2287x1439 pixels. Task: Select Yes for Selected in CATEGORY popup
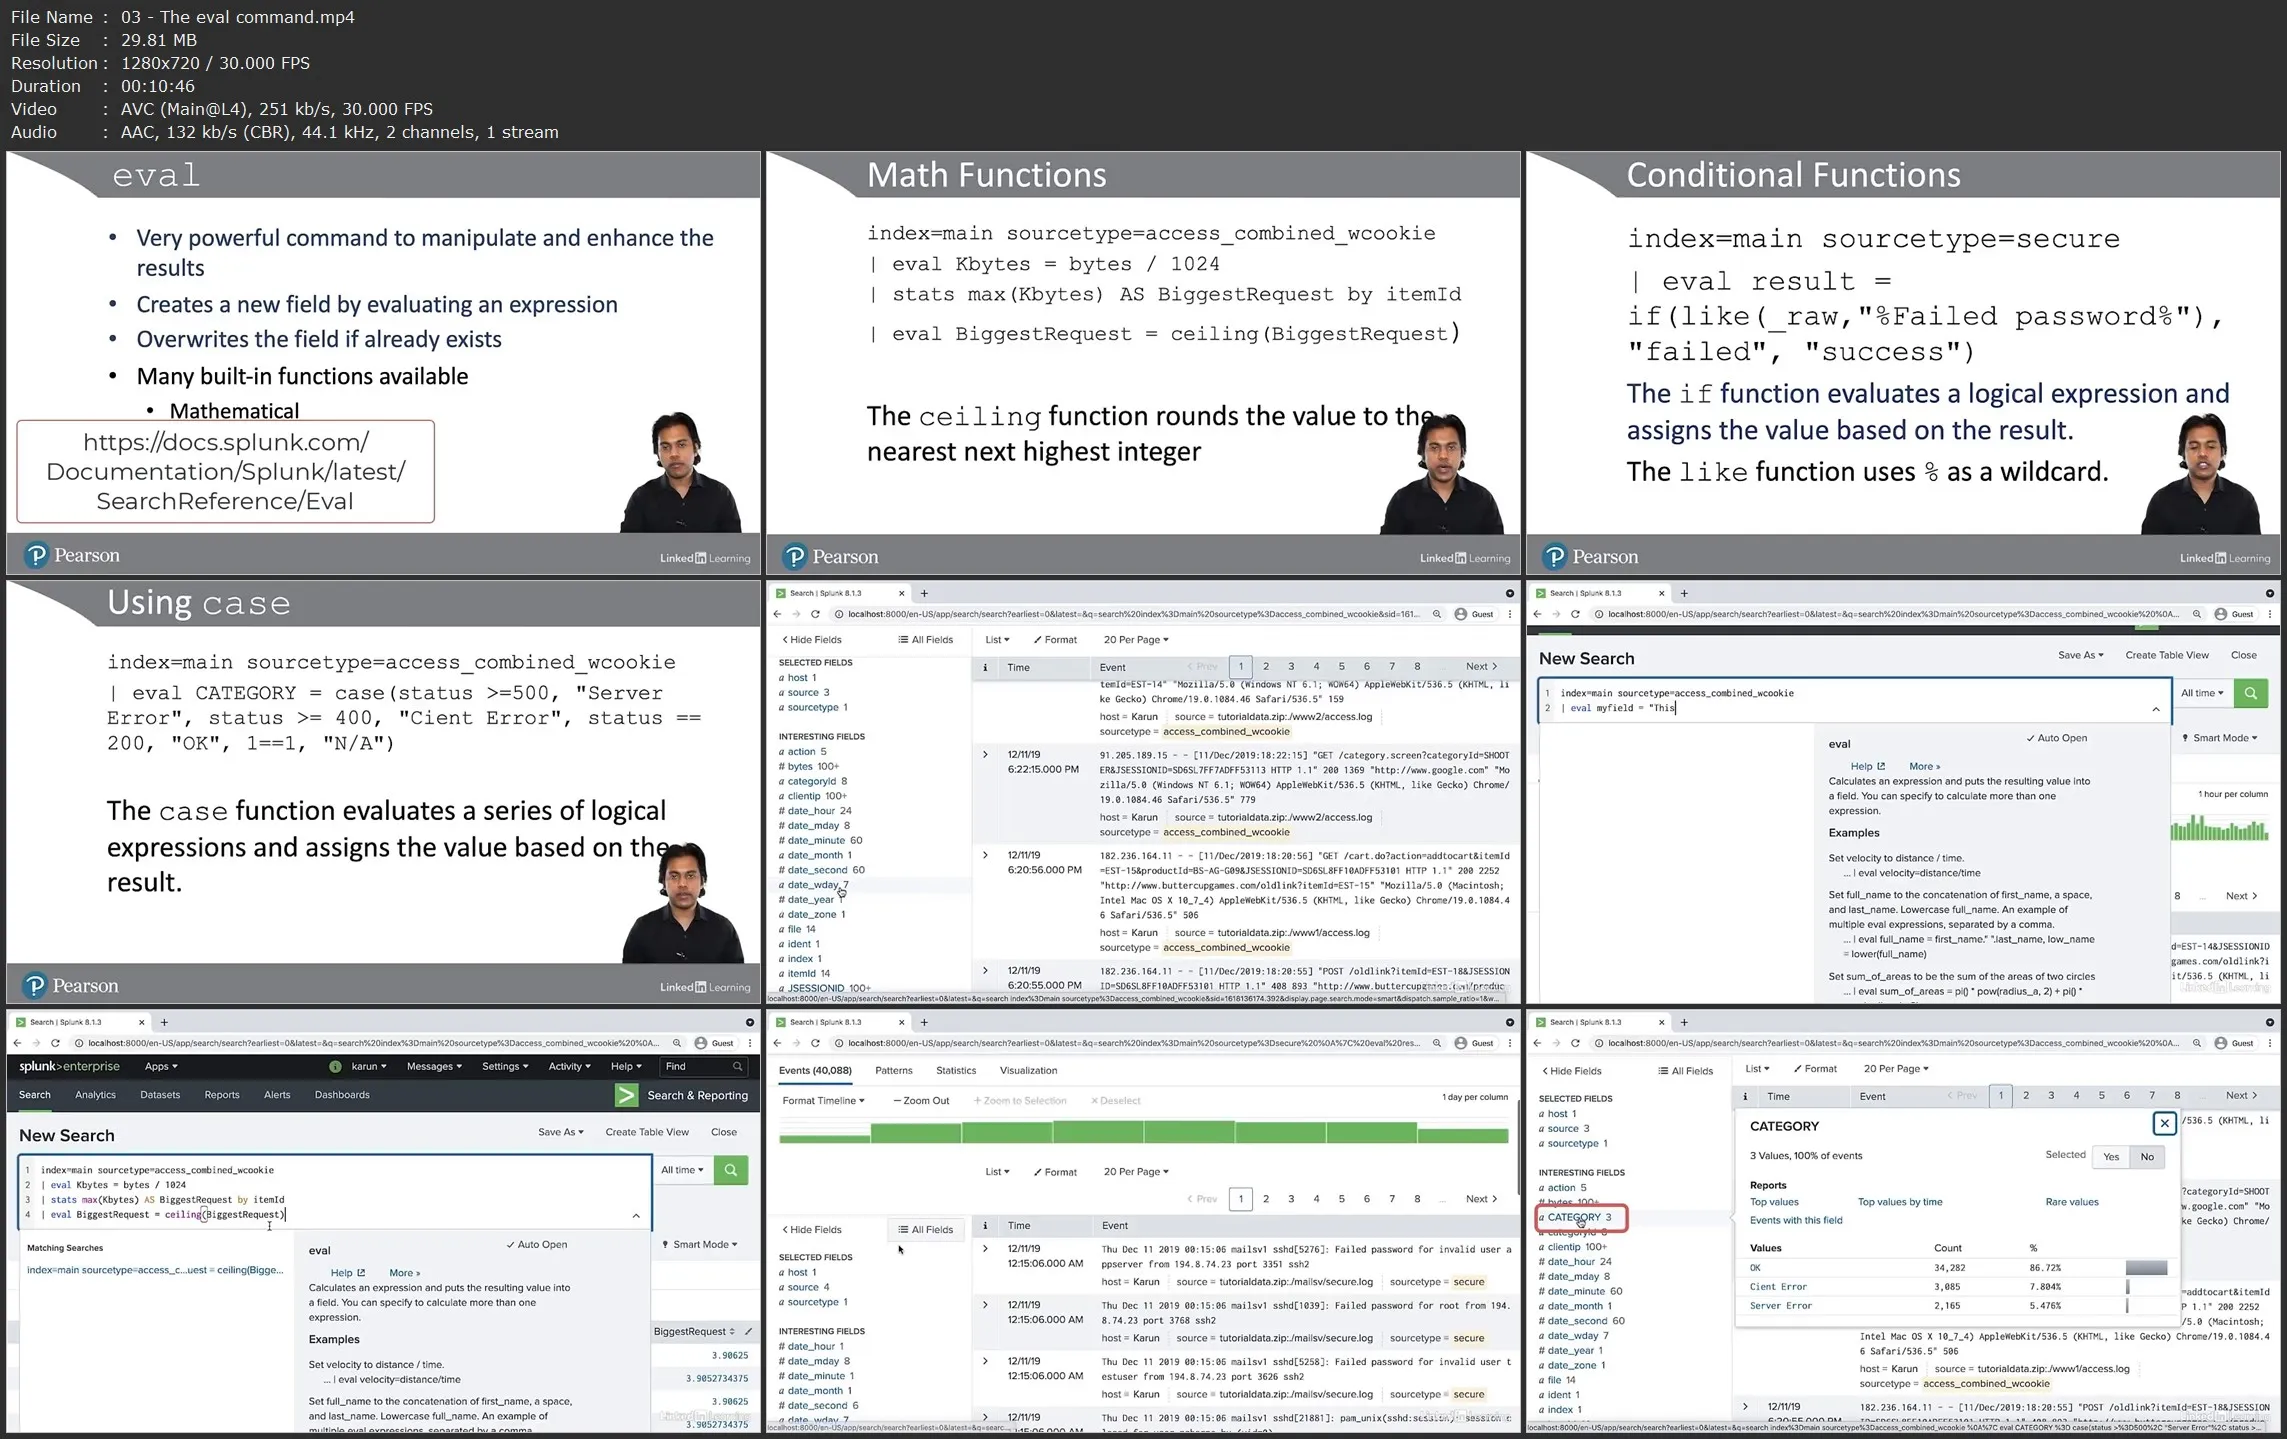[2110, 1157]
